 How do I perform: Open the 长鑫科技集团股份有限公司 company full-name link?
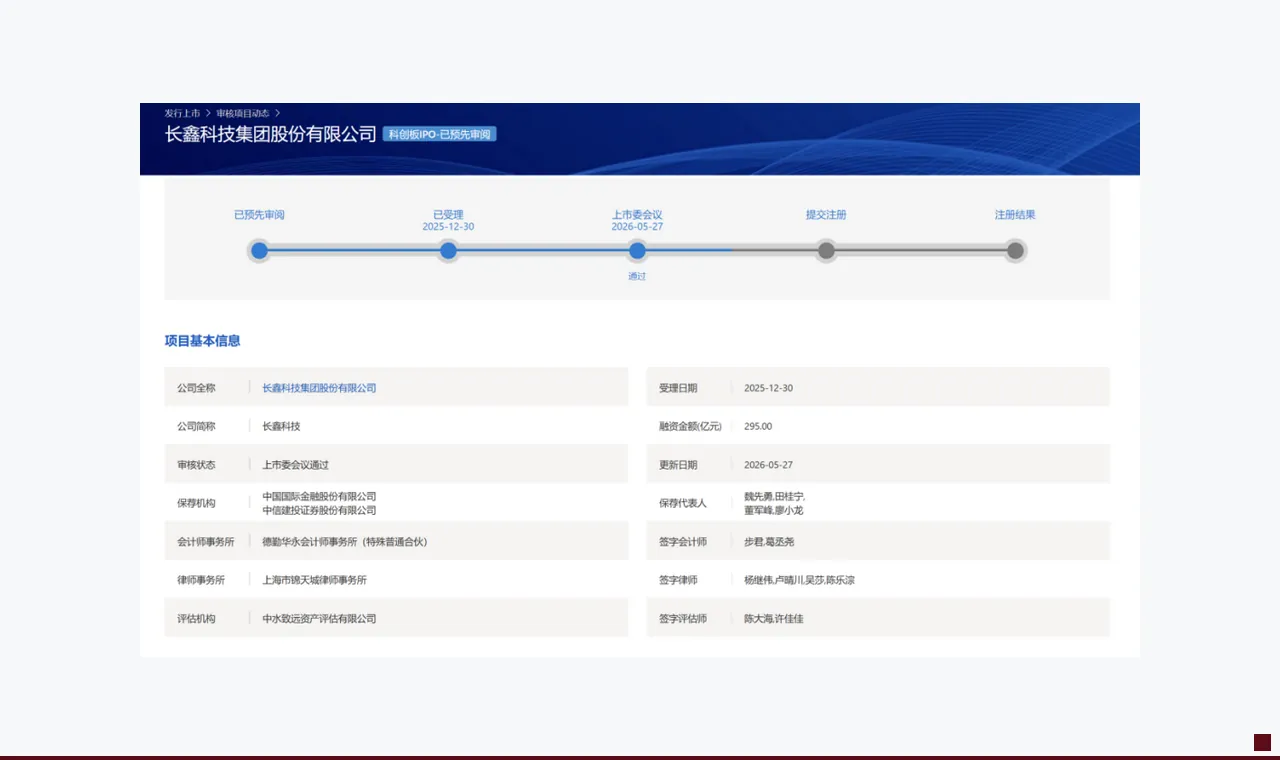pyautogui.click(x=319, y=388)
